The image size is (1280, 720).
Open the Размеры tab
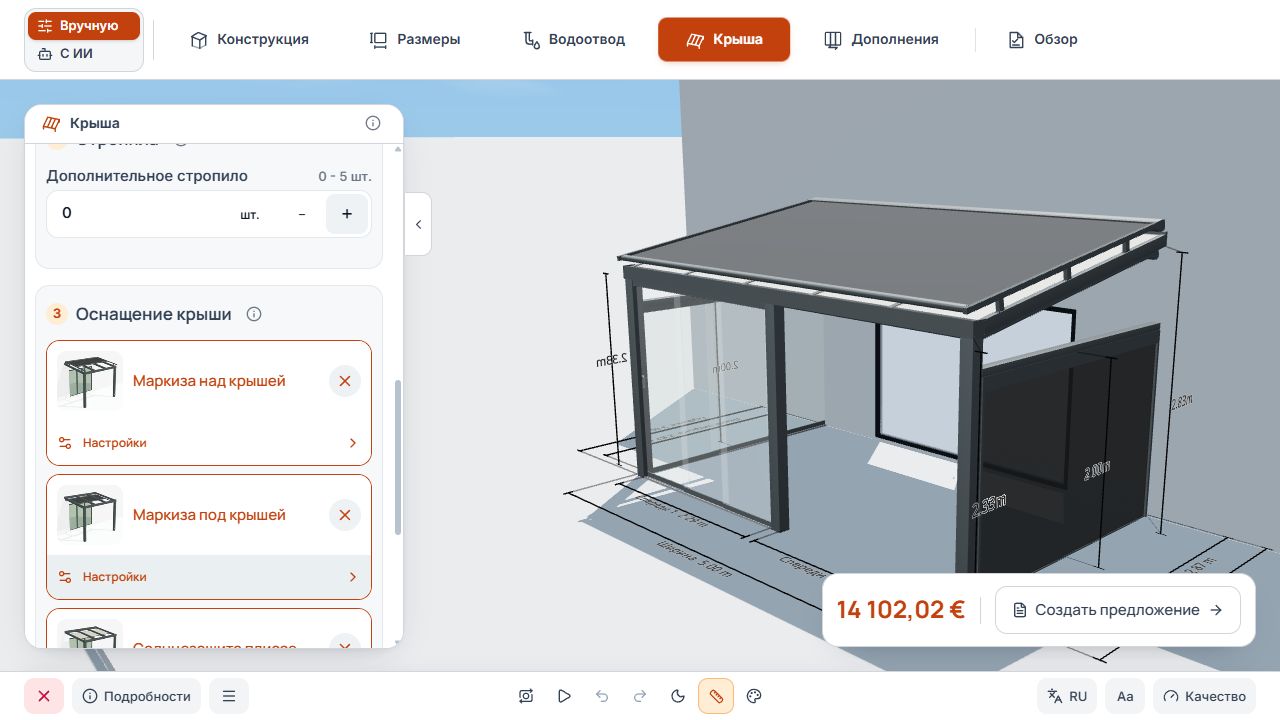415,40
